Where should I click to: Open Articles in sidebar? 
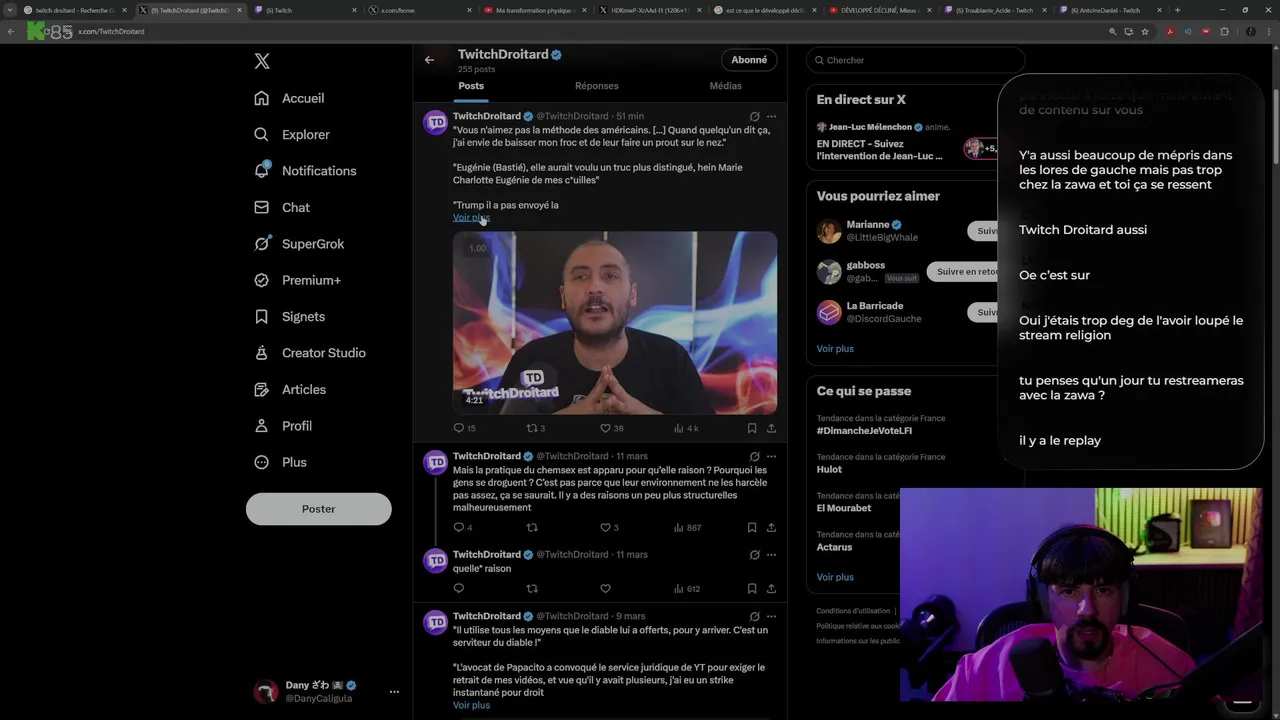(x=290, y=389)
